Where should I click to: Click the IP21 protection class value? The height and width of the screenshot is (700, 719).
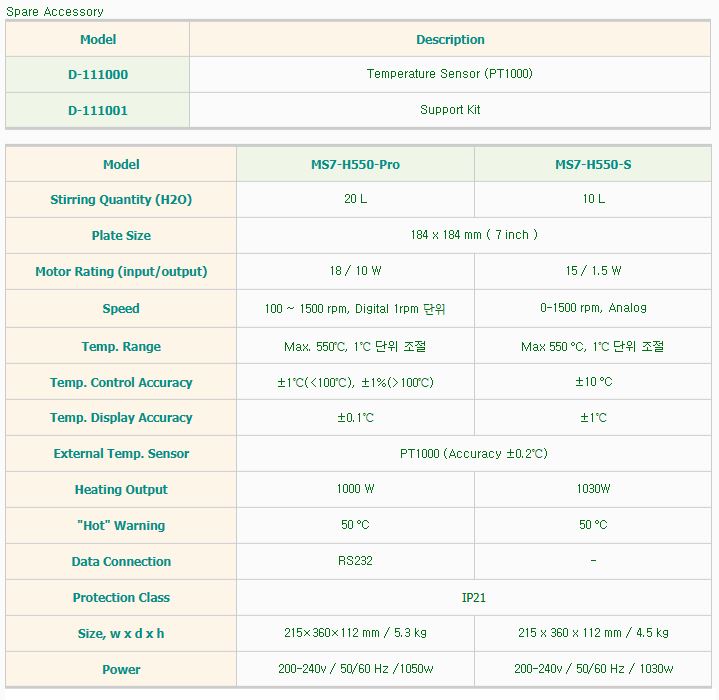coord(474,597)
